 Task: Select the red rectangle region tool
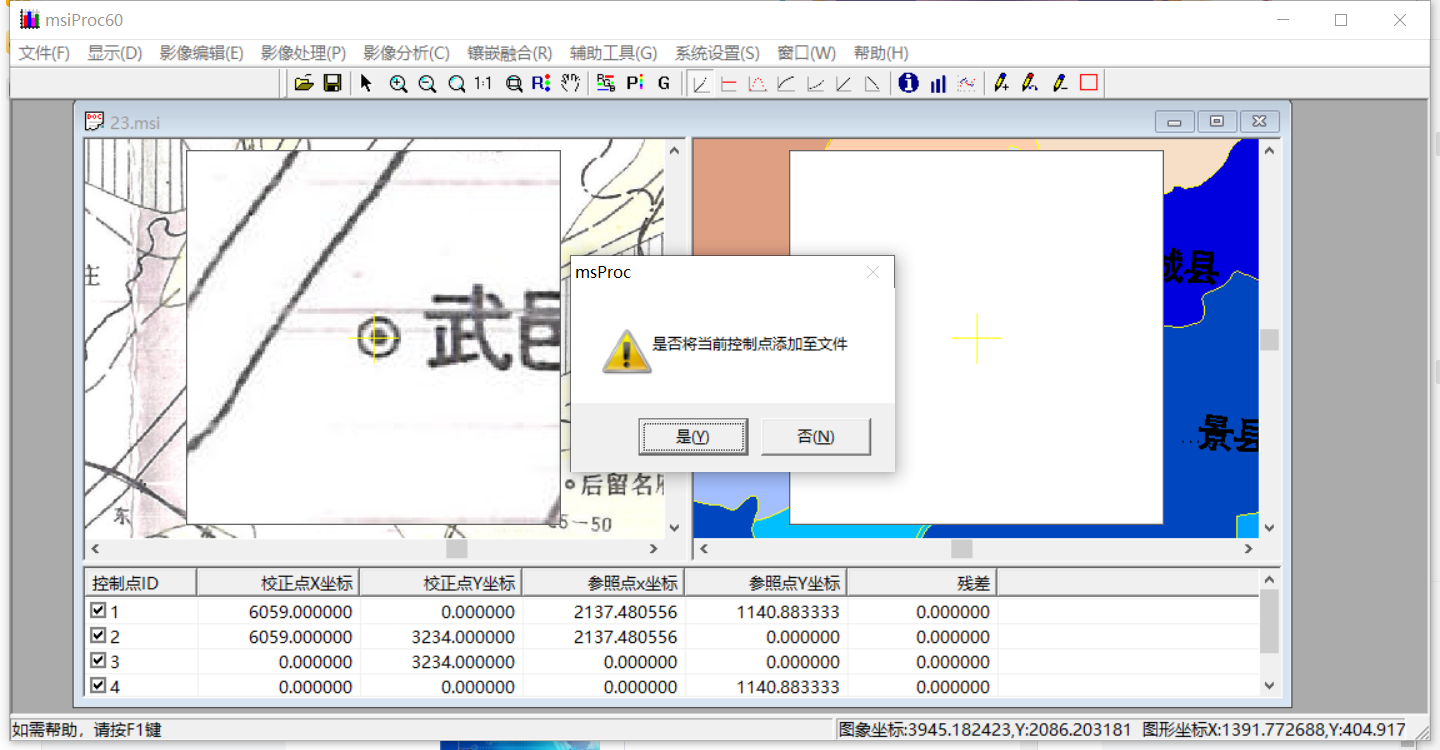point(1087,83)
